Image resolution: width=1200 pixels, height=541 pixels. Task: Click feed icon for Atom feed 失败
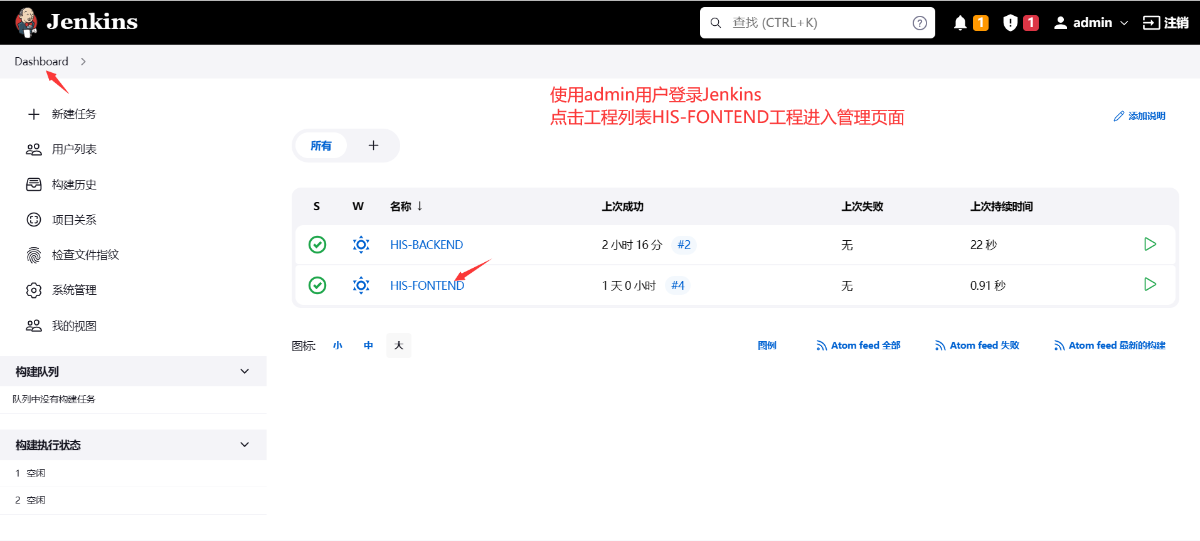pos(941,346)
